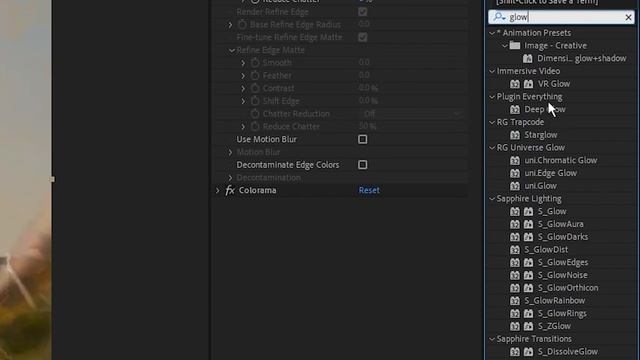Open the search magnifier dropdown icon

tap(499, 17)
